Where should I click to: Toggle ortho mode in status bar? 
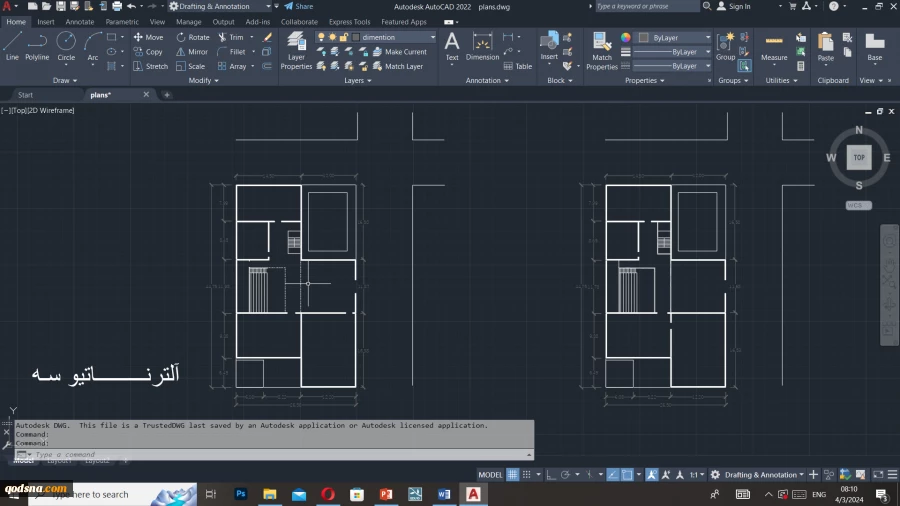(551, 474)
